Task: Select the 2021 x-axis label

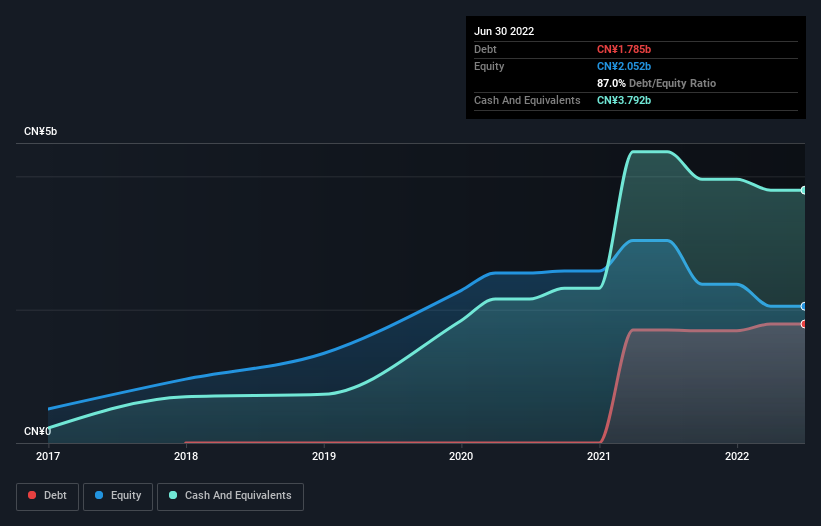Action: coord(598,456)
